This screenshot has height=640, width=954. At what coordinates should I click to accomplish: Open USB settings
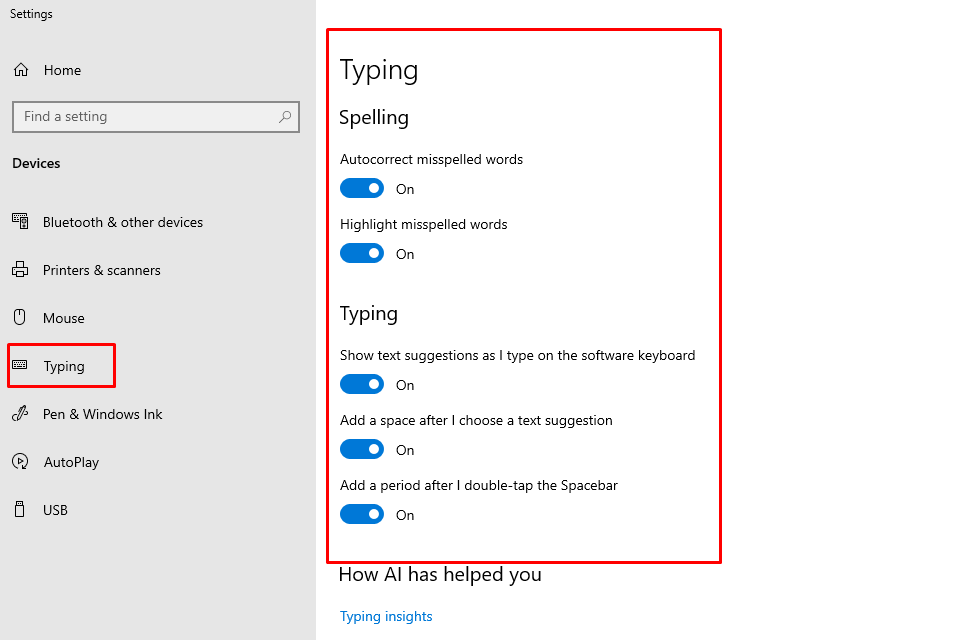pyautogui.click(x=55, y=510)
